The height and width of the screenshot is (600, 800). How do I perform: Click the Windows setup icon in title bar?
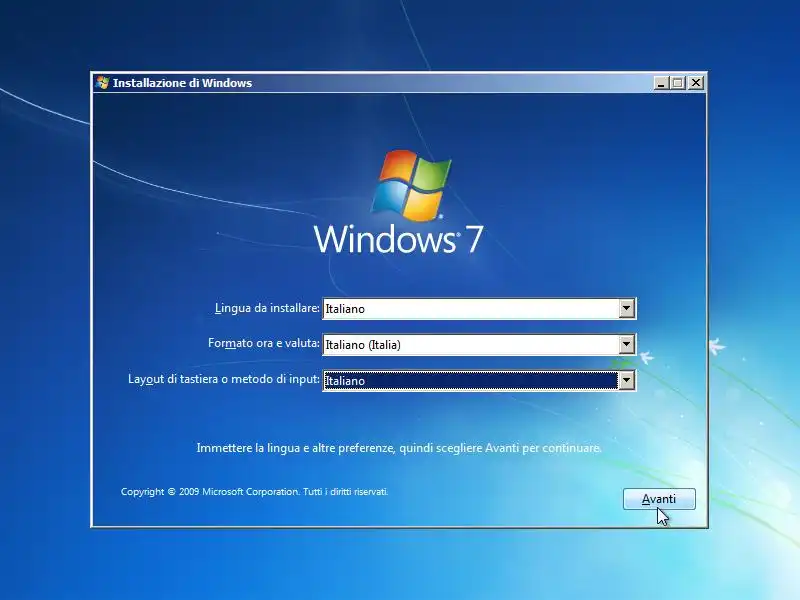coord(102,83)
